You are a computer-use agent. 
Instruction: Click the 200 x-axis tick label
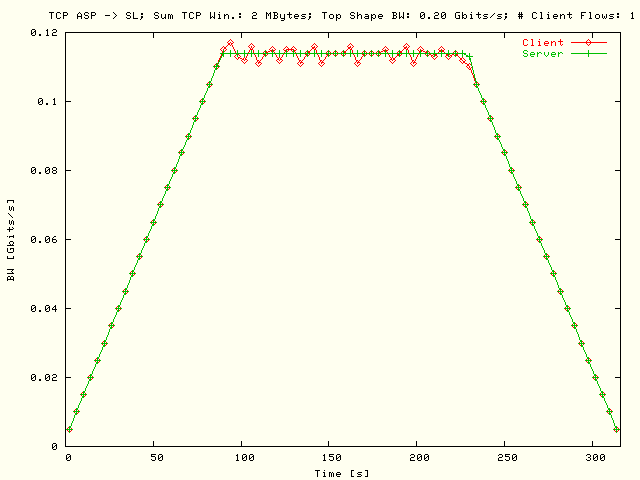tap(420, 458)
